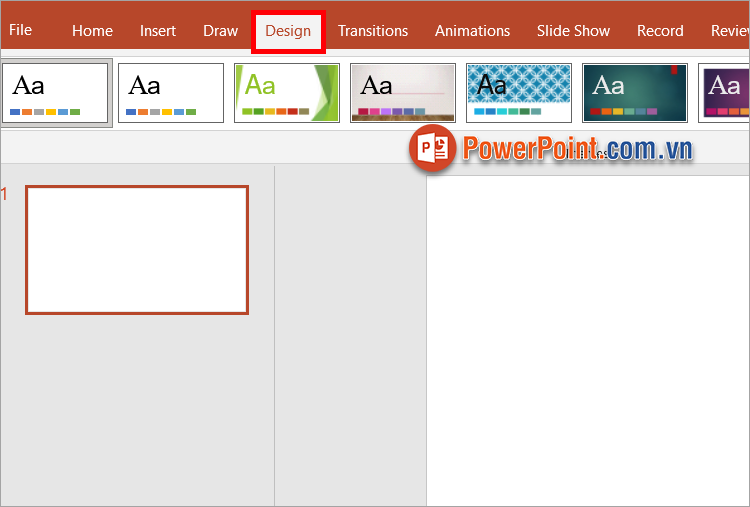Switch to the Home ribbon tab
This screenshot has width=750, height=507.
(x=92, y=31)
